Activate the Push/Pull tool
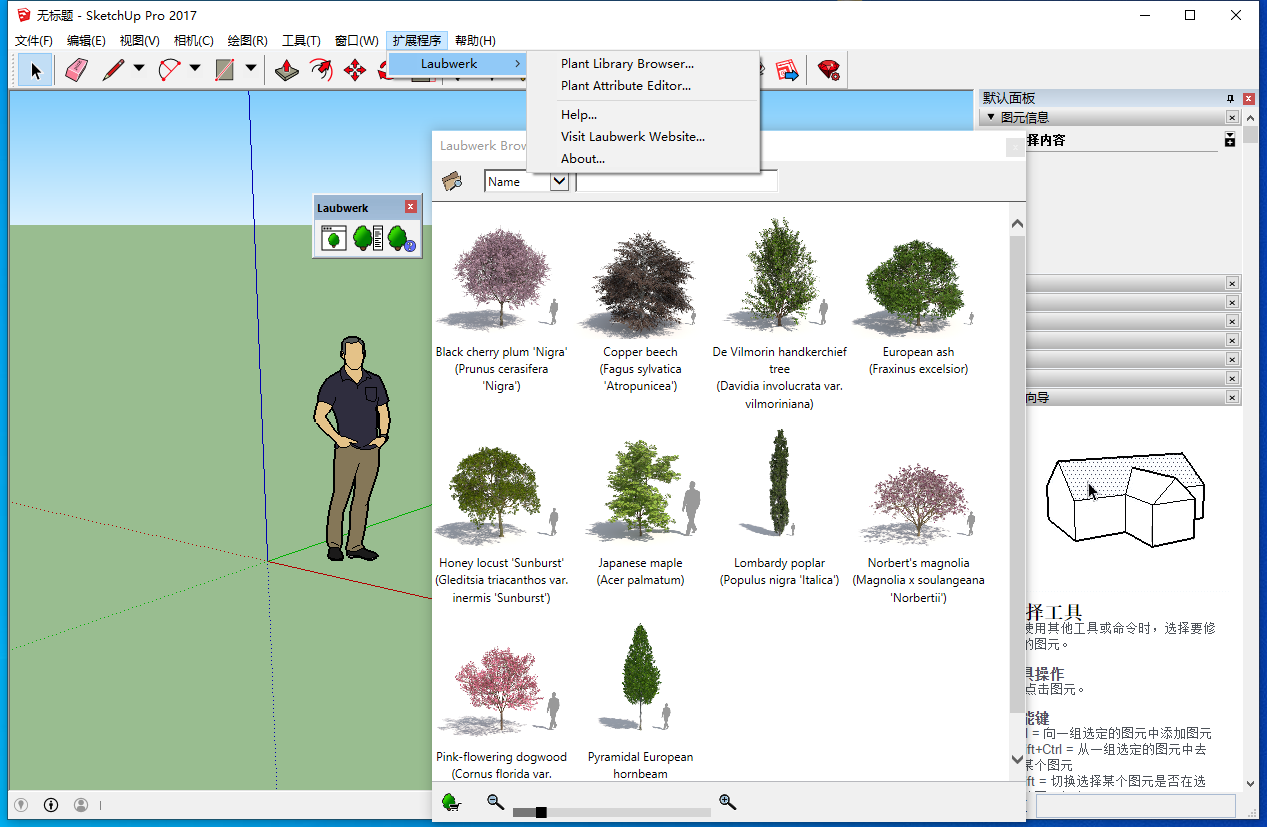Viewport: 1267px width, 827px height. click(287, 70)
